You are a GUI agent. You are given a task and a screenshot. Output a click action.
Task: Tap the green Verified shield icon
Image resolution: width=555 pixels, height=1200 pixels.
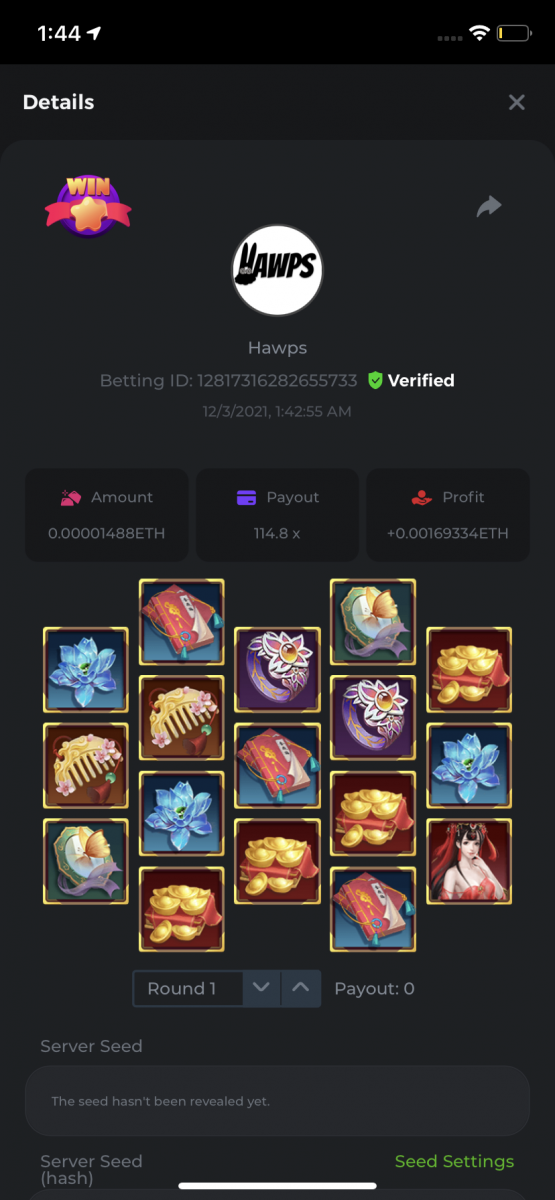coord(375,380)
